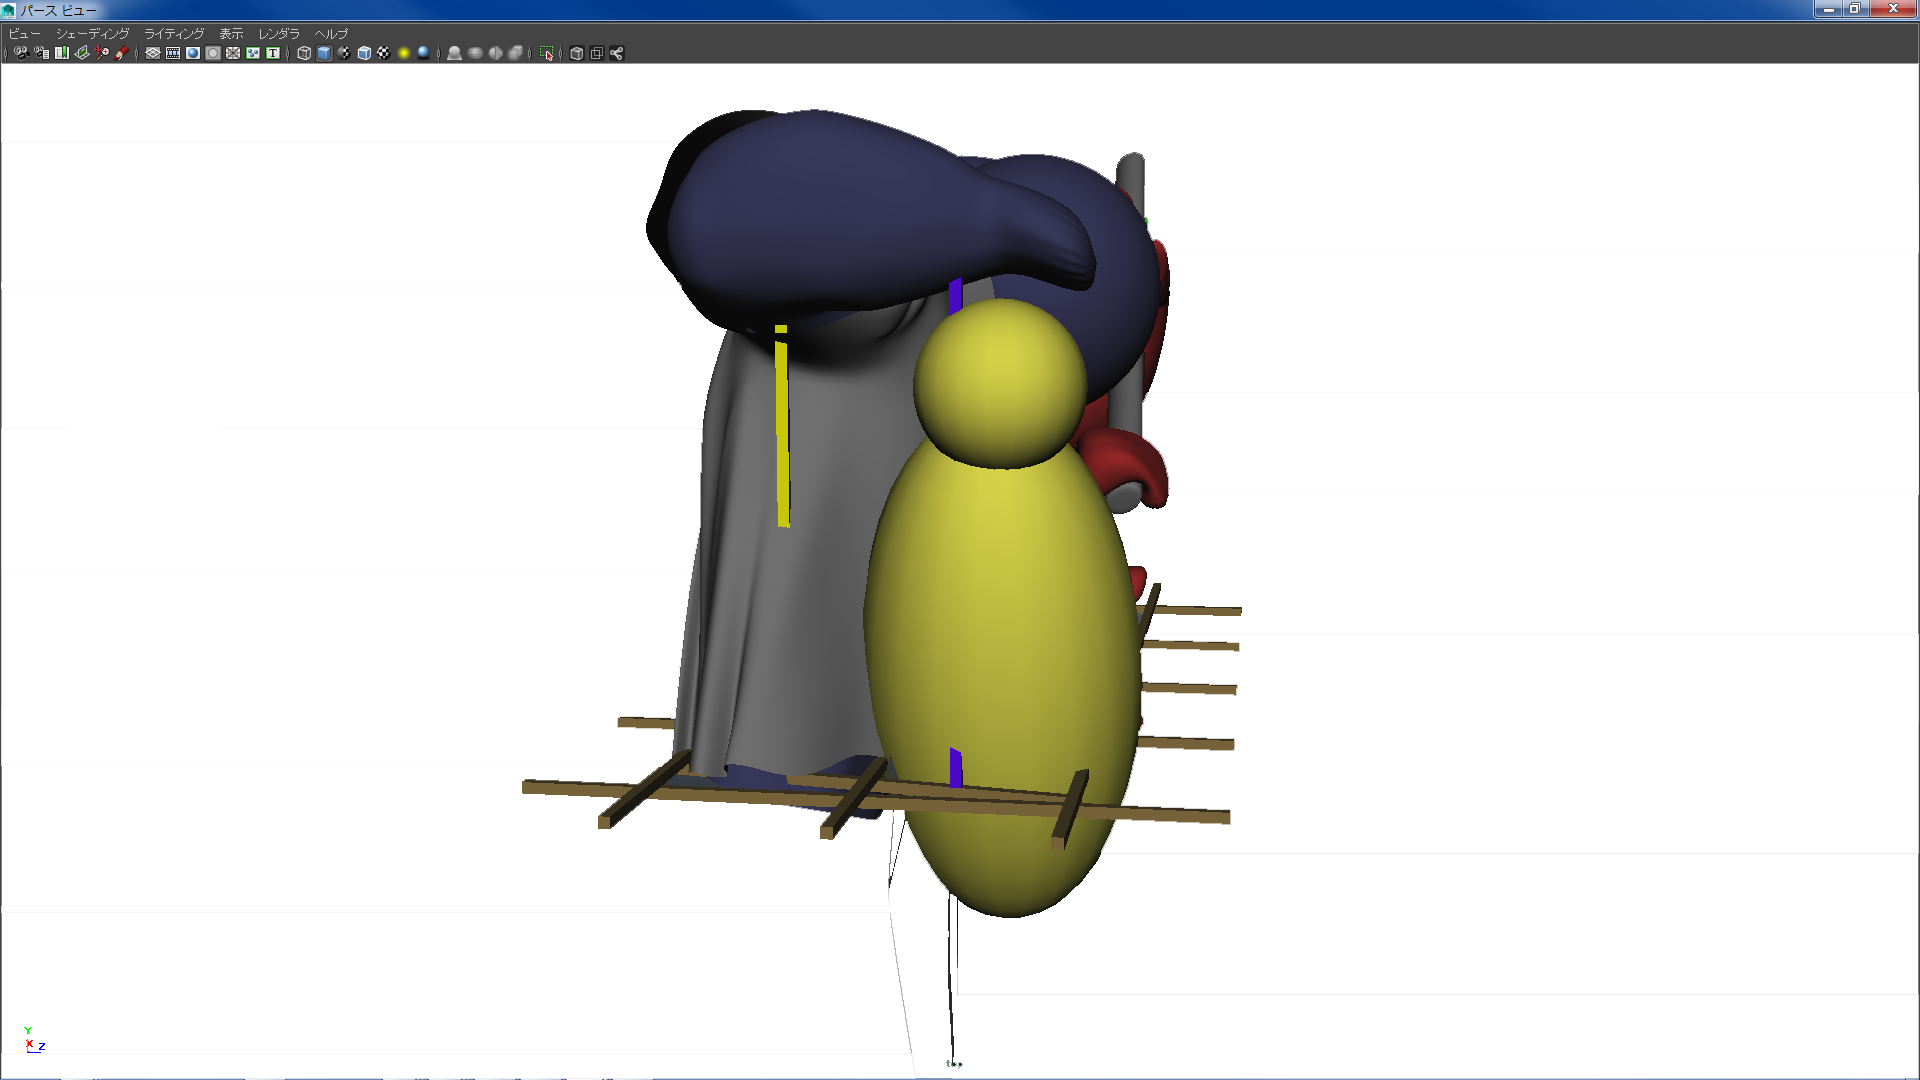Screen dimensions: 1920x1080
Task: Toggle isolate select icon
Action: [x=547, y=53]
